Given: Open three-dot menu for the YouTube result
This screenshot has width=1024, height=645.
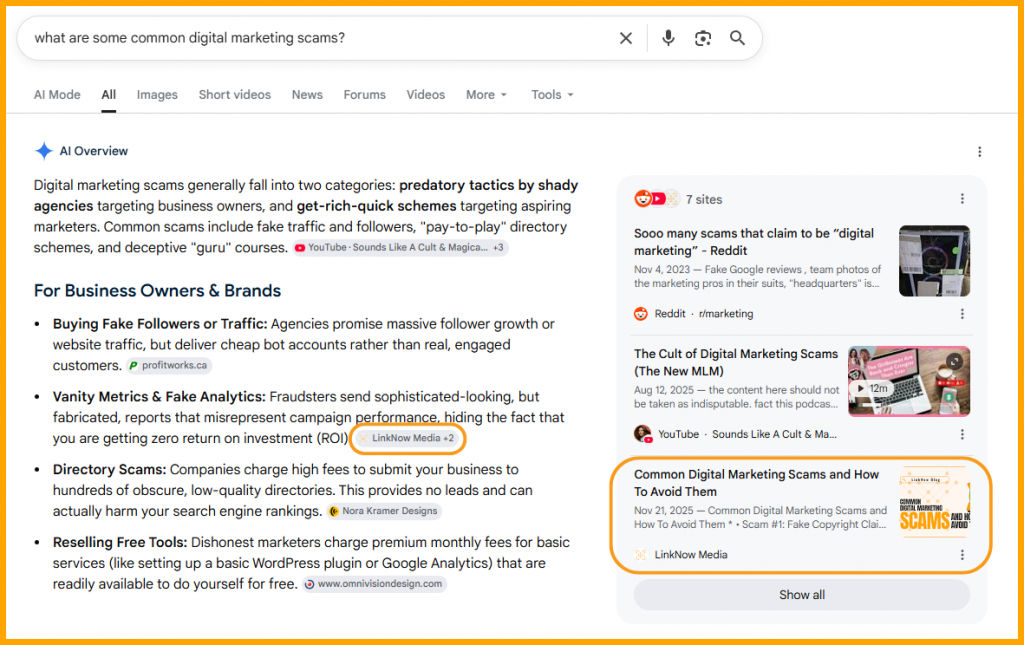Looking at the screenshot, I should click(962, 434).
